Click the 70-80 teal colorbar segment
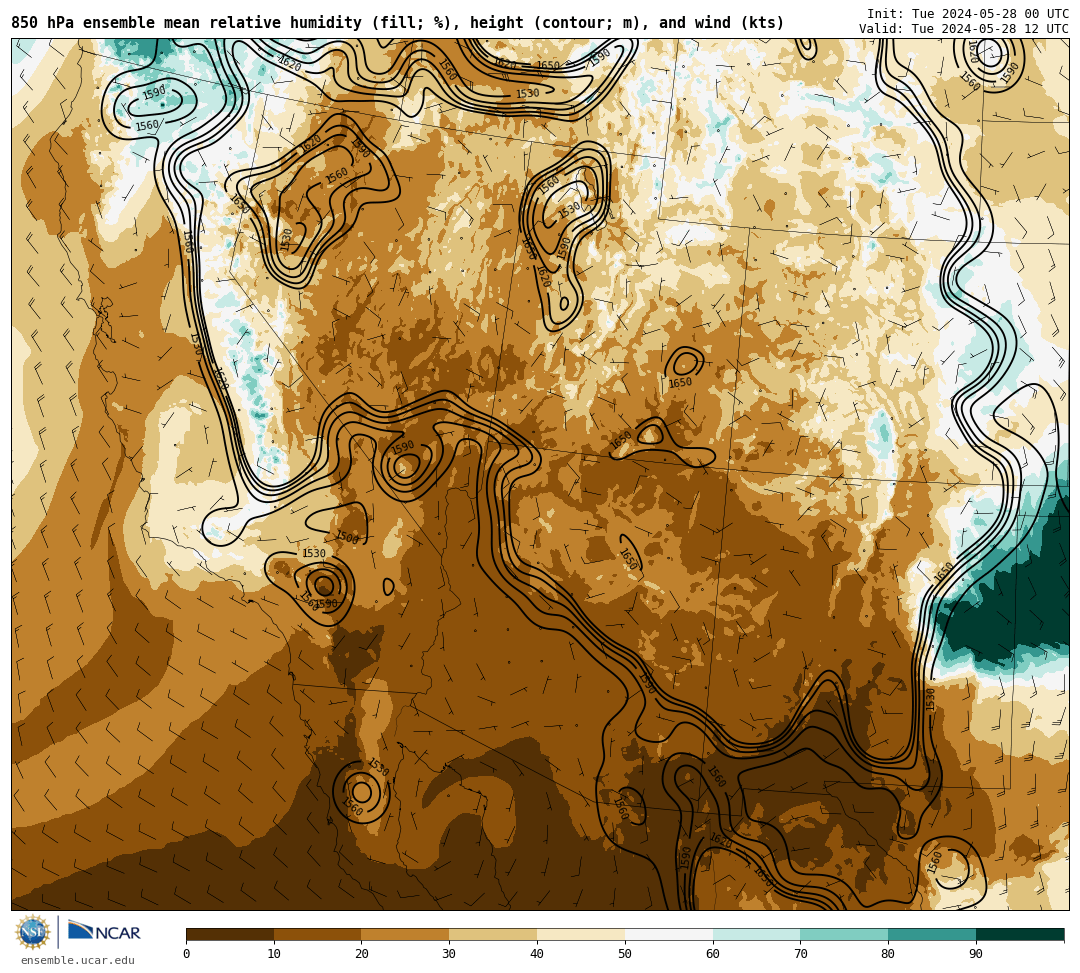Viewport: 1080px width, 973px height. (x=844, y=934)
